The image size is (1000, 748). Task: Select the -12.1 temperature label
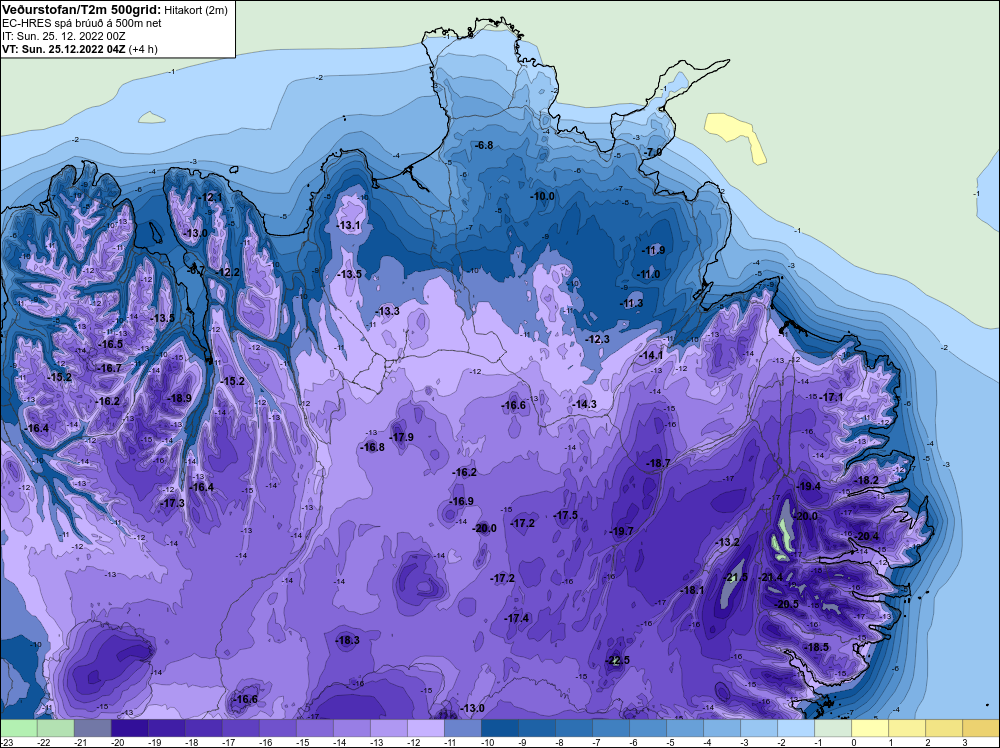210,198
